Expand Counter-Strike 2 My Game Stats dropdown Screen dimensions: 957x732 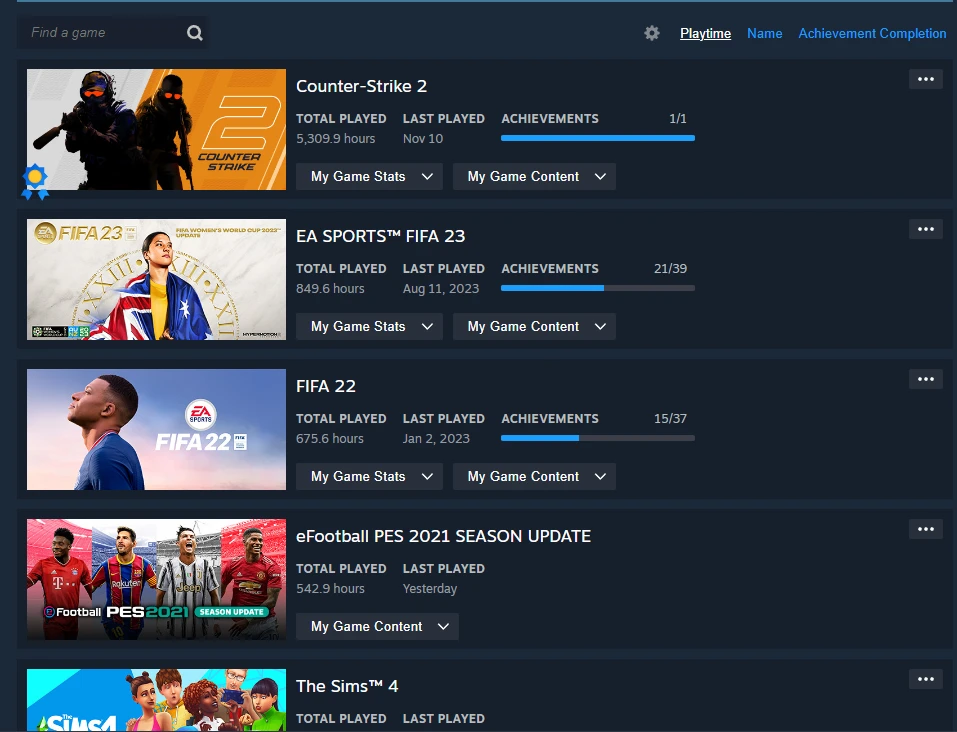[369, 177]
